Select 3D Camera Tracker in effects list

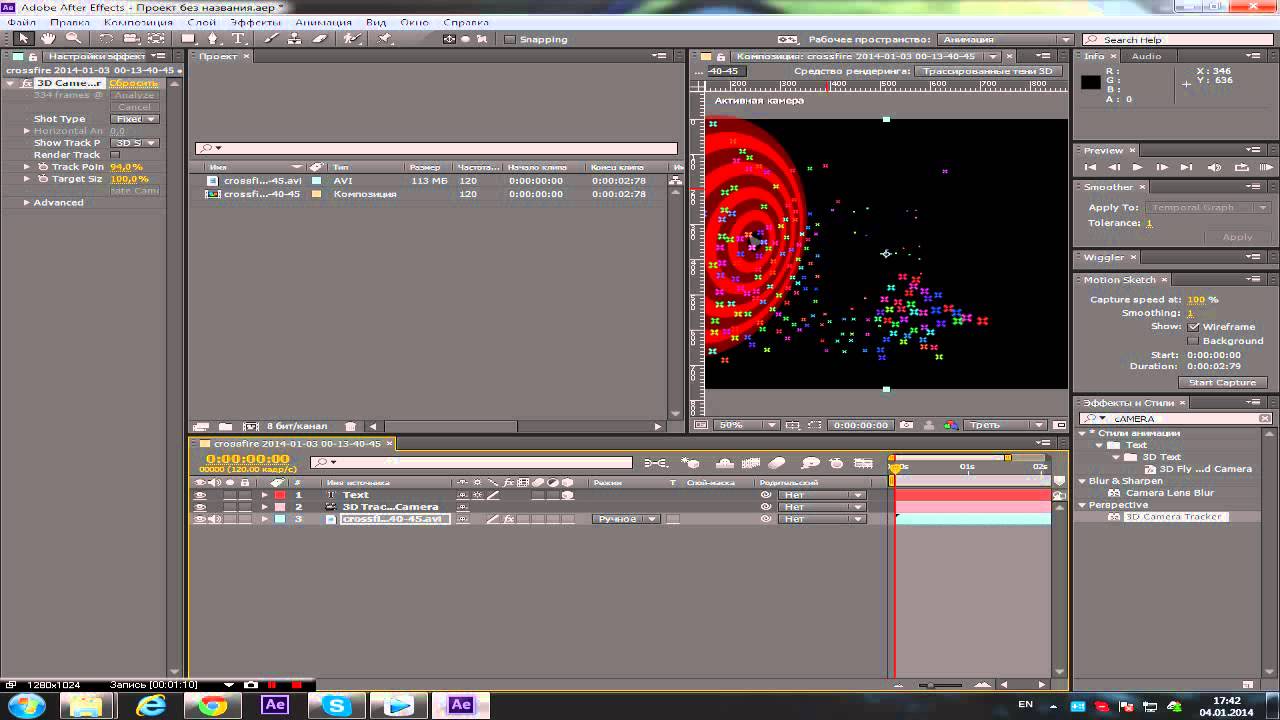pos(1174,517)
